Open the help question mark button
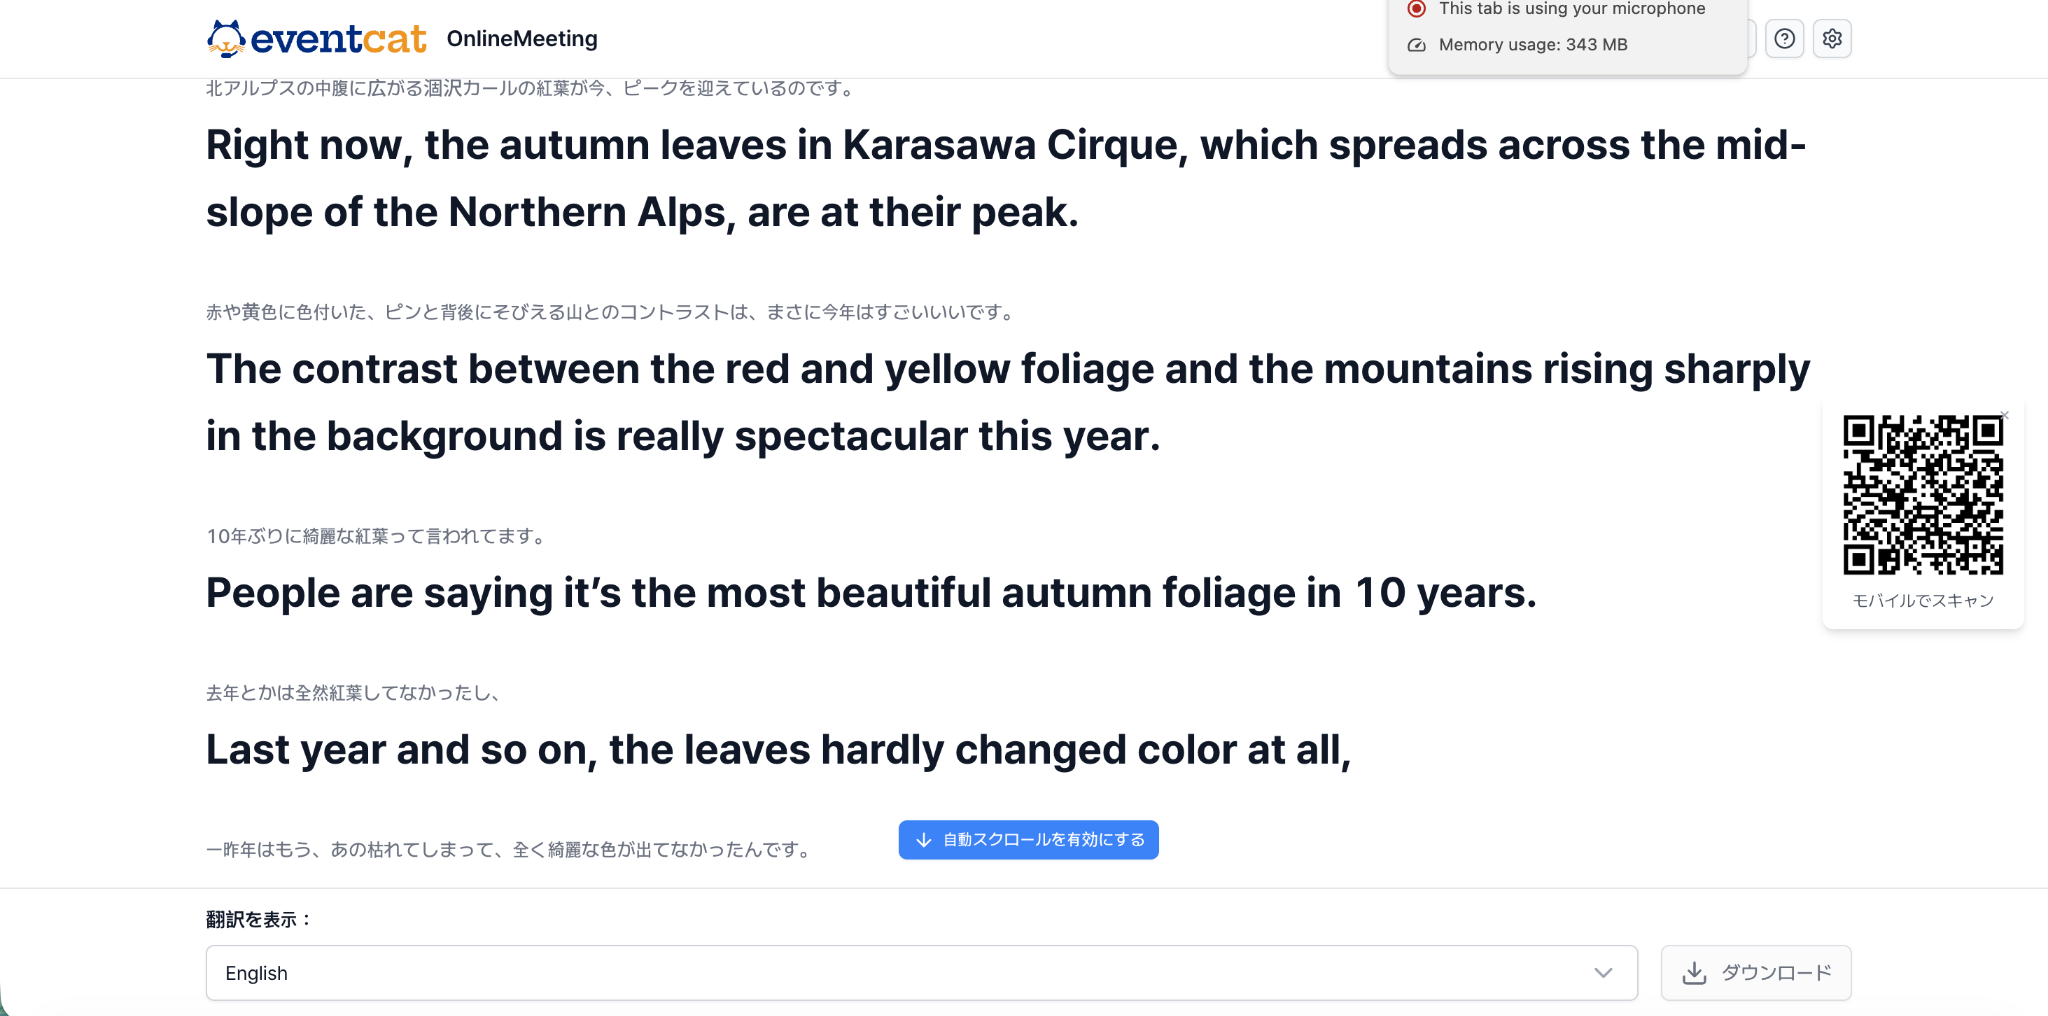Image resolution: width=2048 pixels, height=1016 pixels. 1784,39
